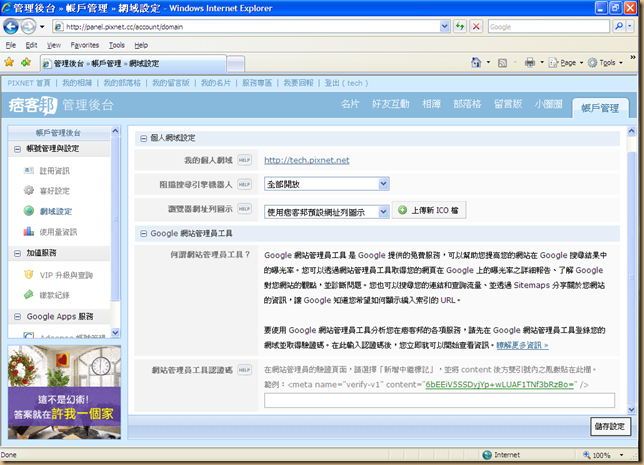Click PIXNET 首頁 link in top navigation

[x=29, y=83]
